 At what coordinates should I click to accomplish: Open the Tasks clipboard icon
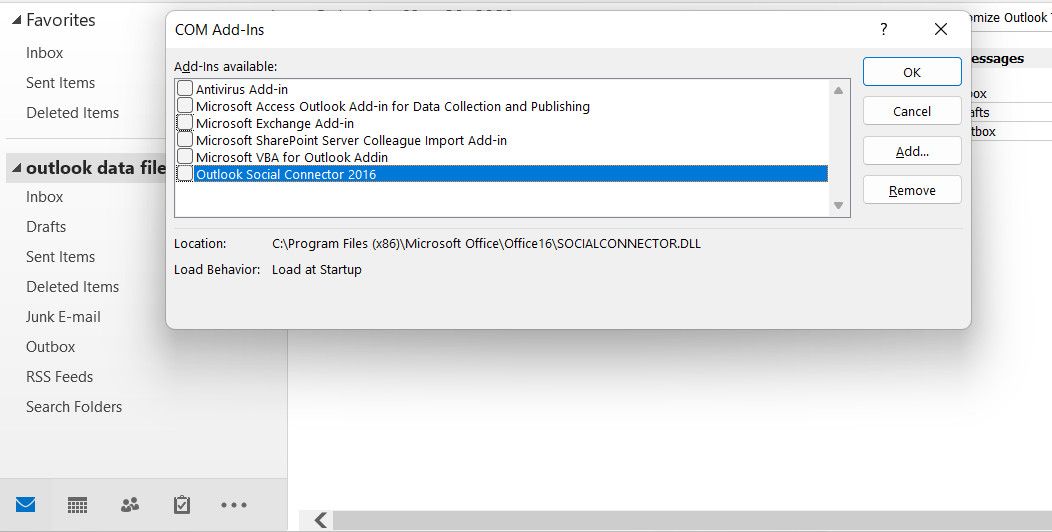[182, 504]
